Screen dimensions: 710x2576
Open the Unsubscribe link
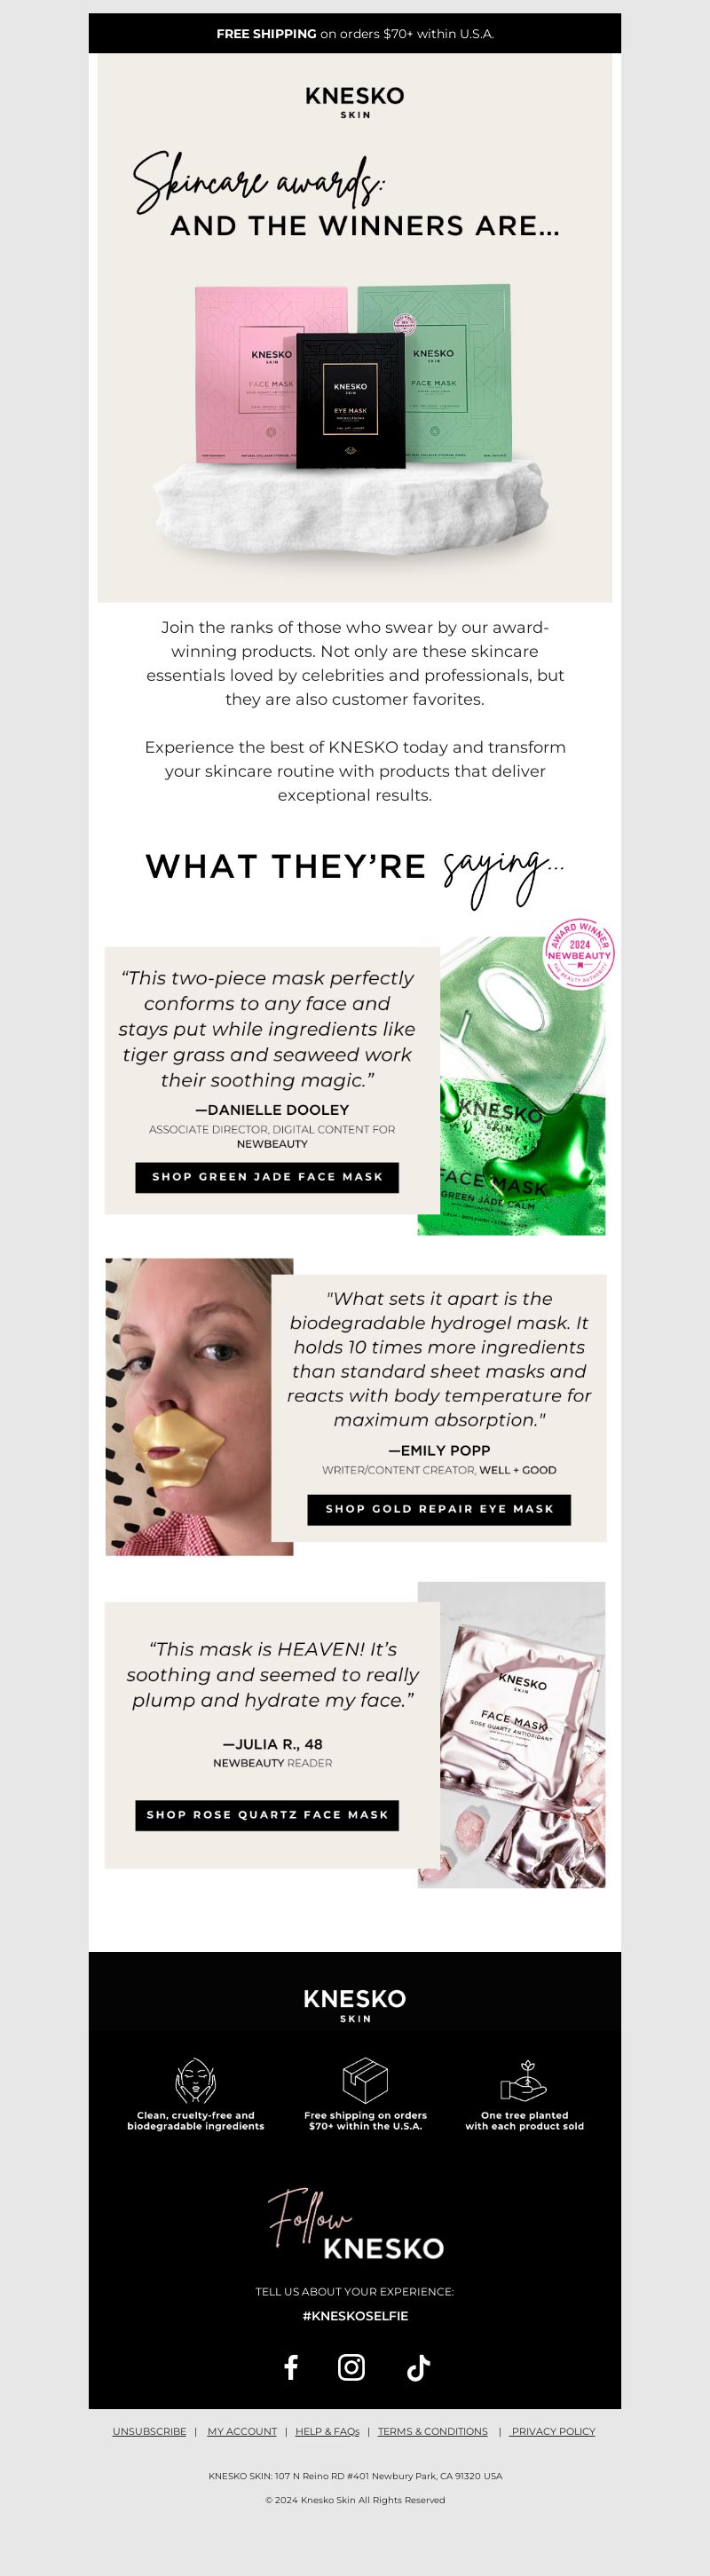click(x=149, y=2431)
